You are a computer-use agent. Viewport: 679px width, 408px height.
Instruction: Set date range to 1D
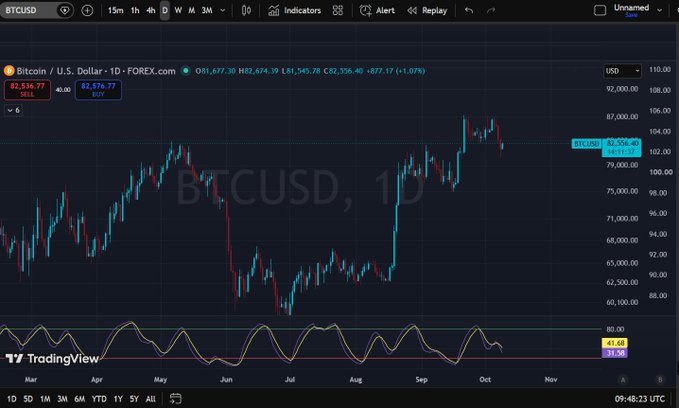click(x=12, y=399)
